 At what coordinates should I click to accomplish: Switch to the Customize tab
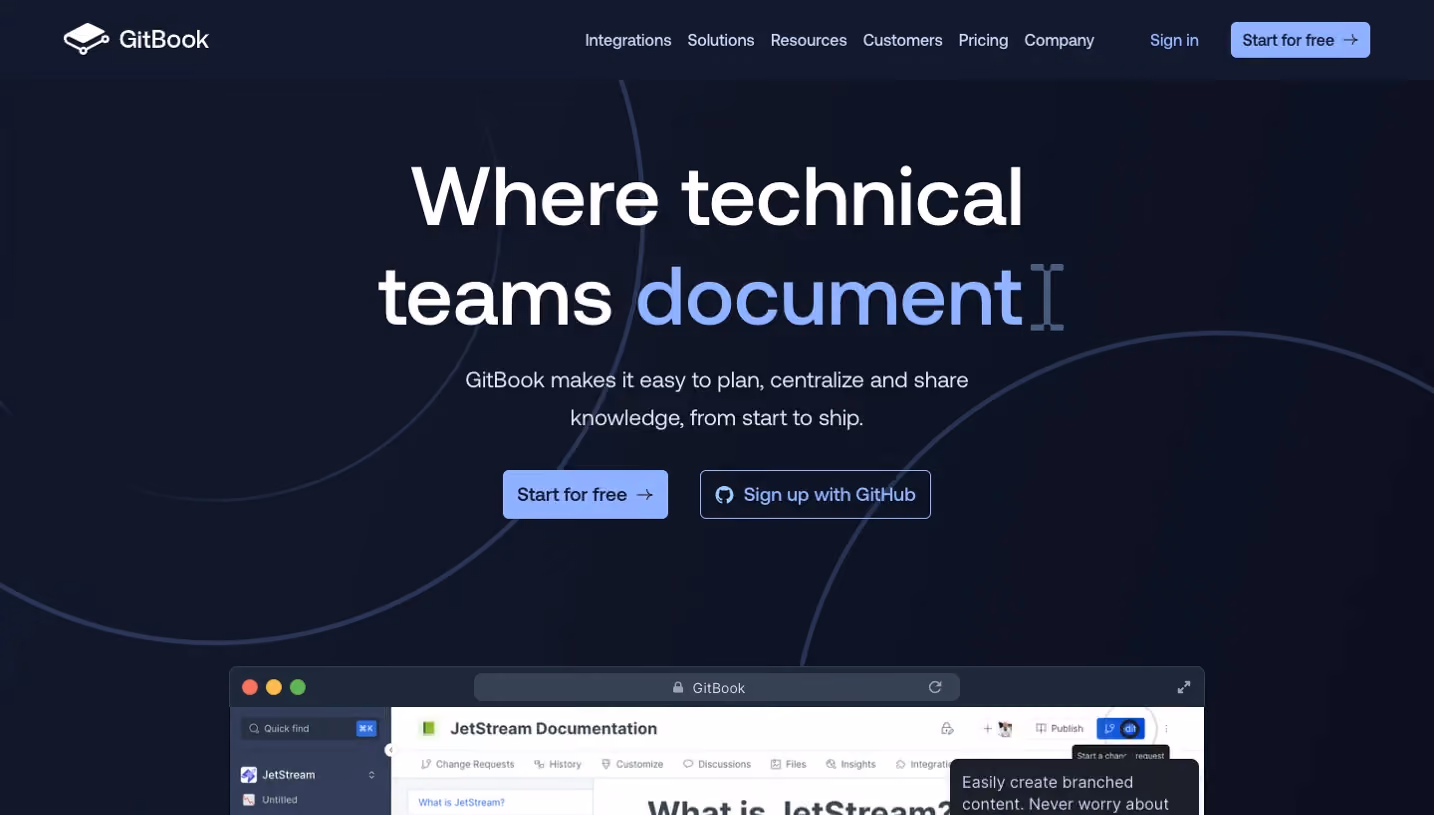click(632, 764)
